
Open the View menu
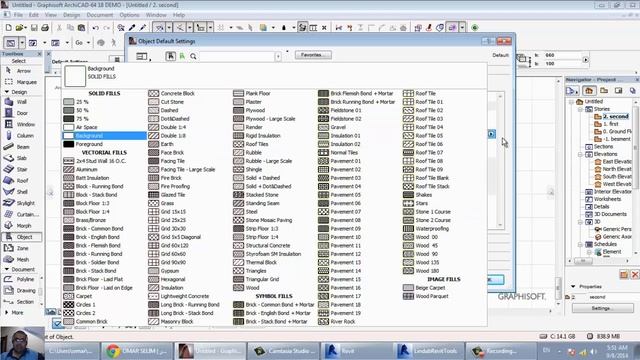51,15
